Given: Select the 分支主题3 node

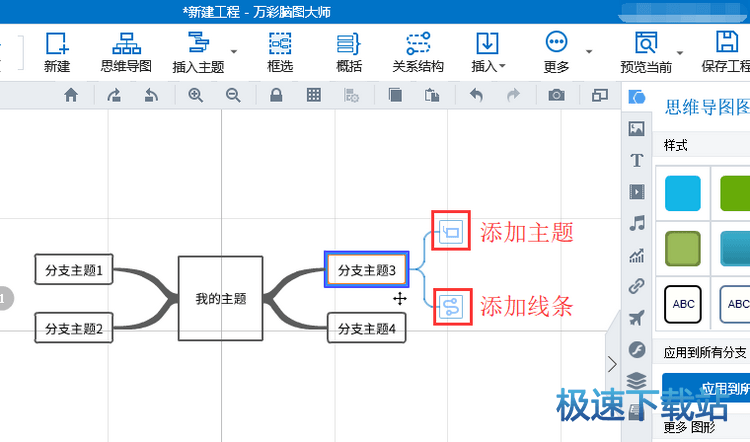Looking at the screenshot, I should tap(367, 270).
